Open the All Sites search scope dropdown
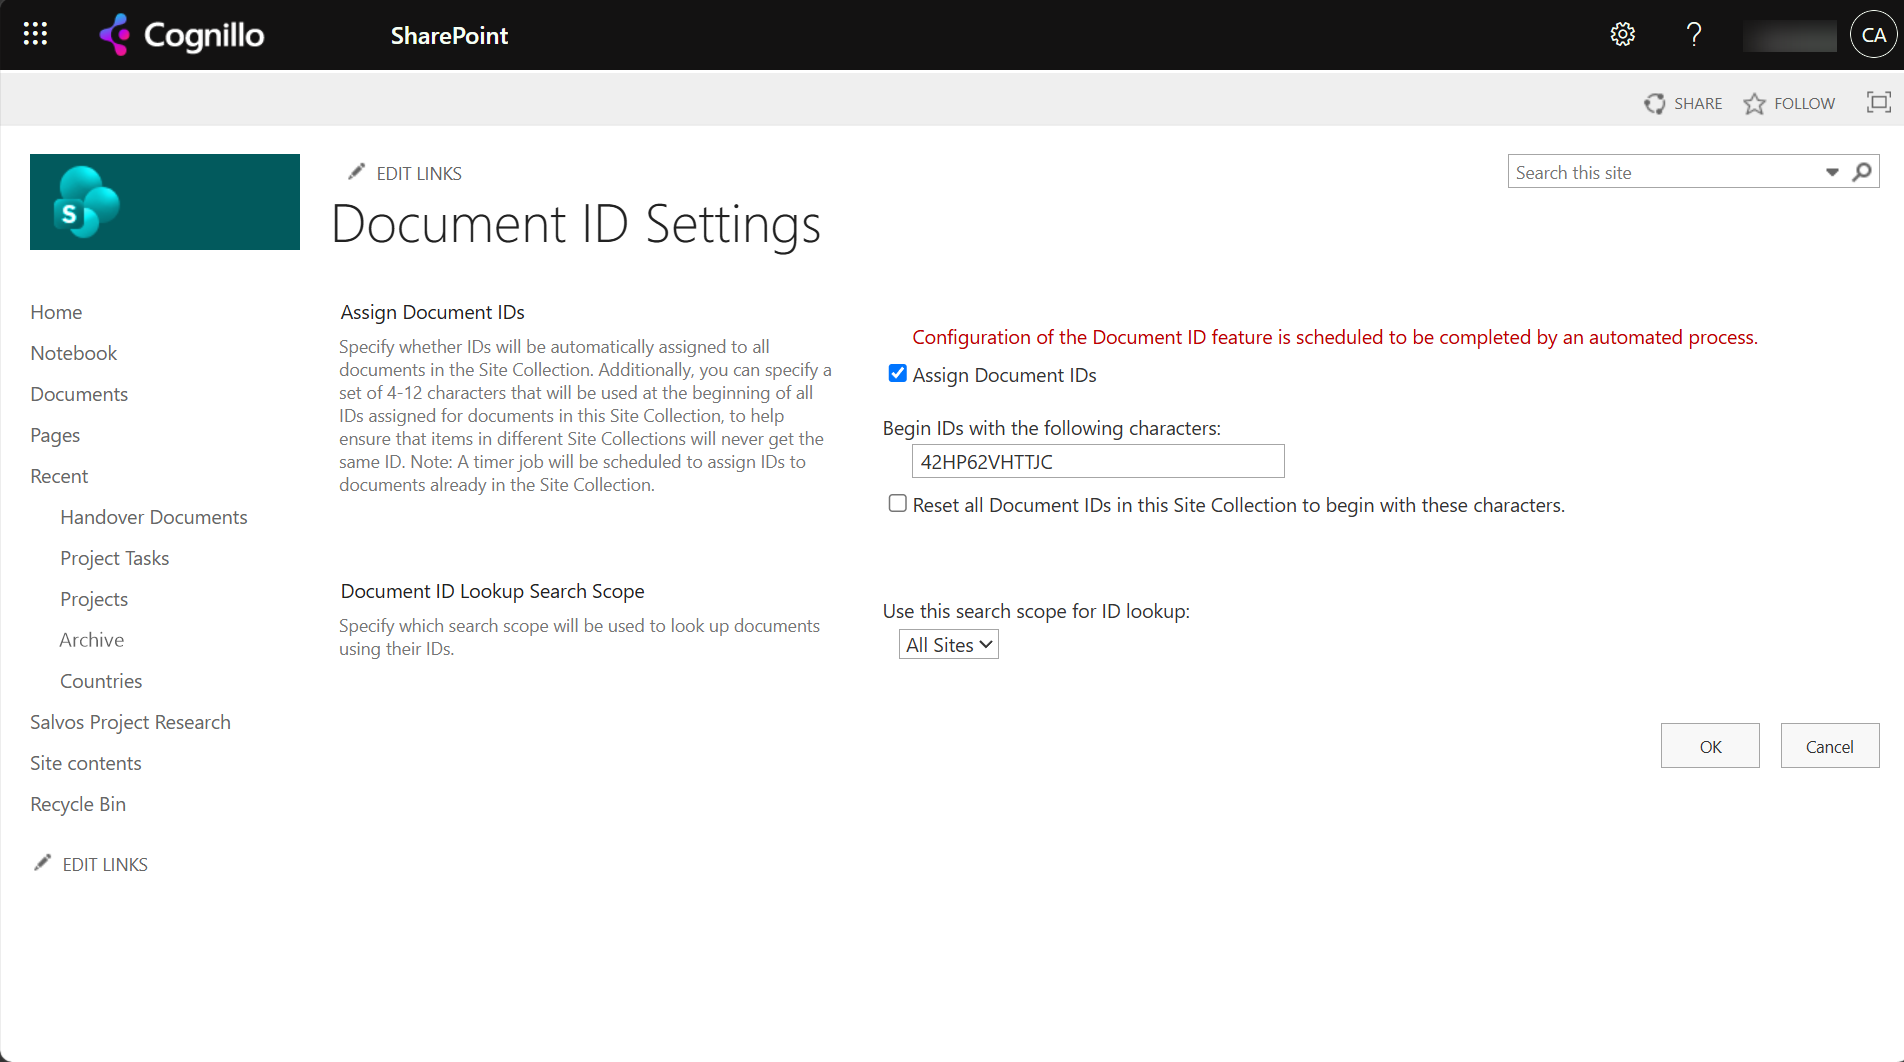1904x1062 pixels. point(949,645)
